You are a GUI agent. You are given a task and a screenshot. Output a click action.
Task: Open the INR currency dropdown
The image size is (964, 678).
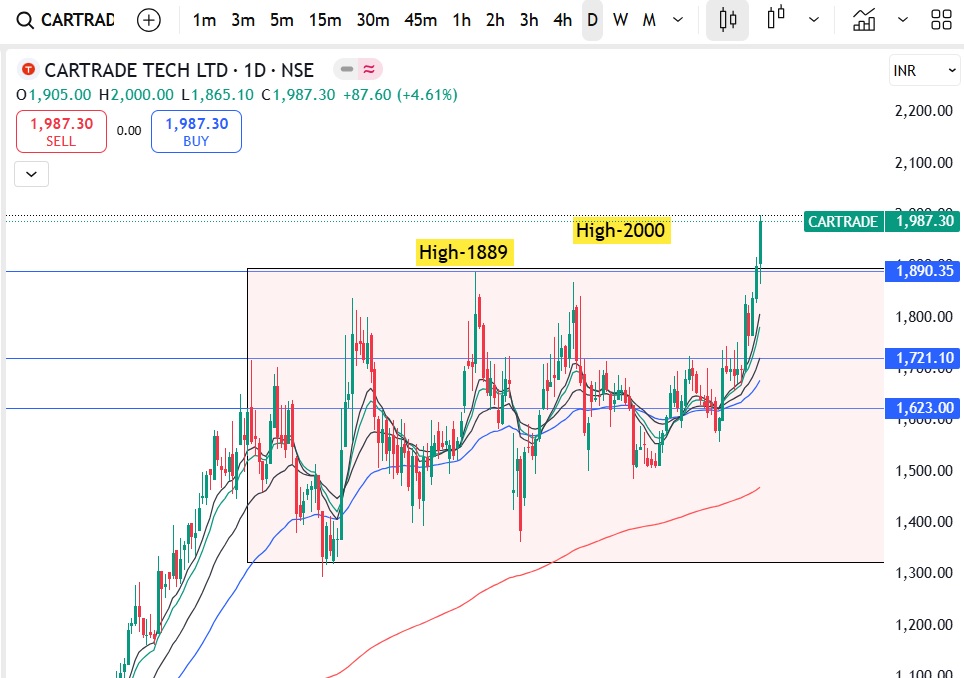pos(924,70)
